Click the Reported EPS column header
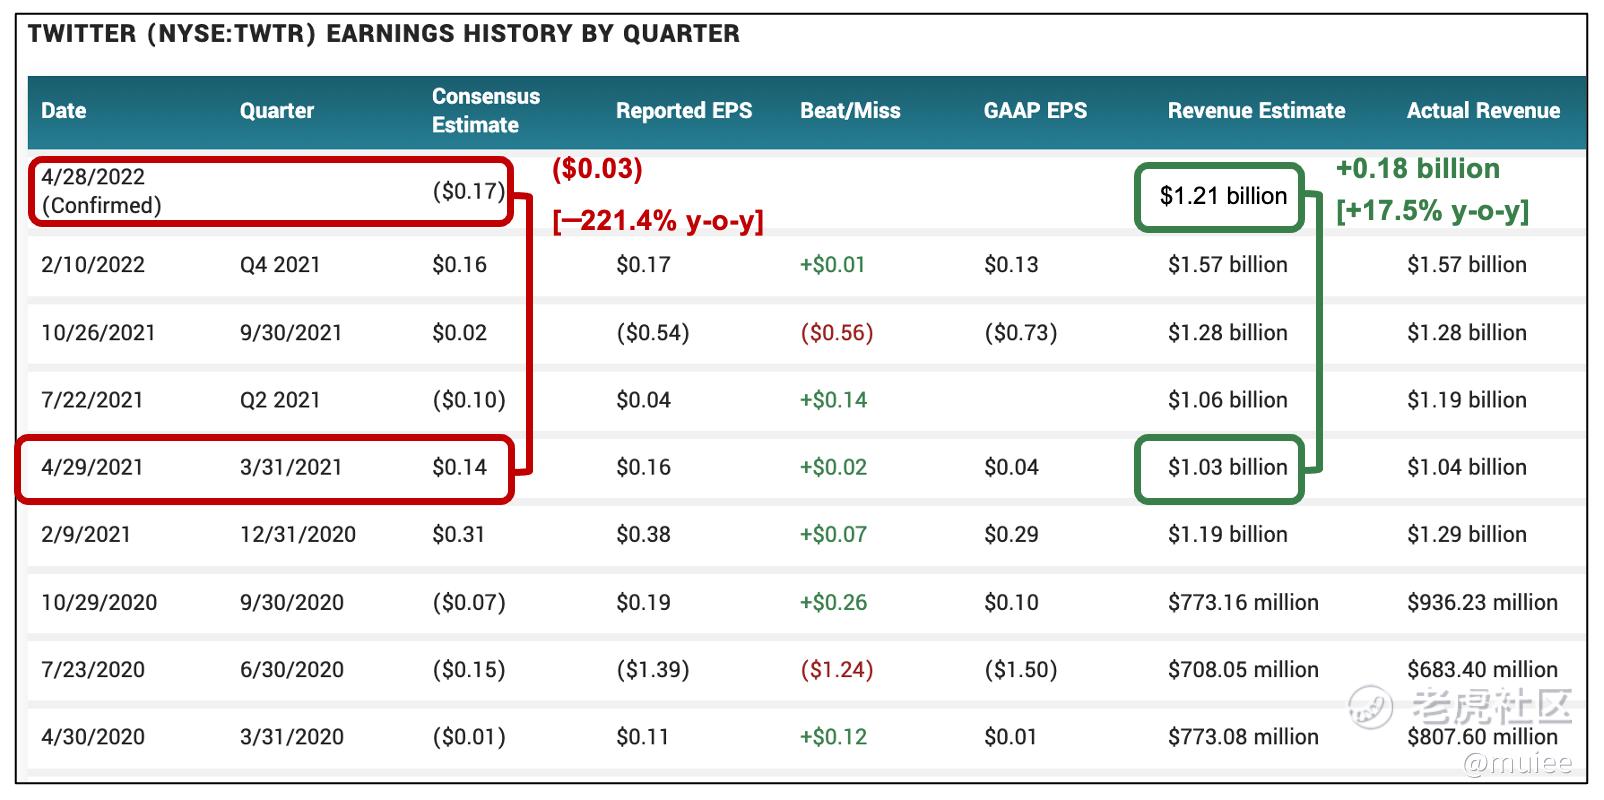This screenshot has height=800, width=1604. (x=684, y=111)
